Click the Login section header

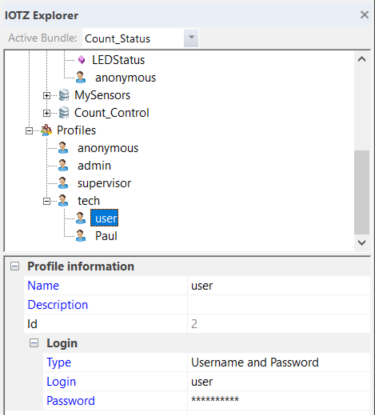(62, 343)
